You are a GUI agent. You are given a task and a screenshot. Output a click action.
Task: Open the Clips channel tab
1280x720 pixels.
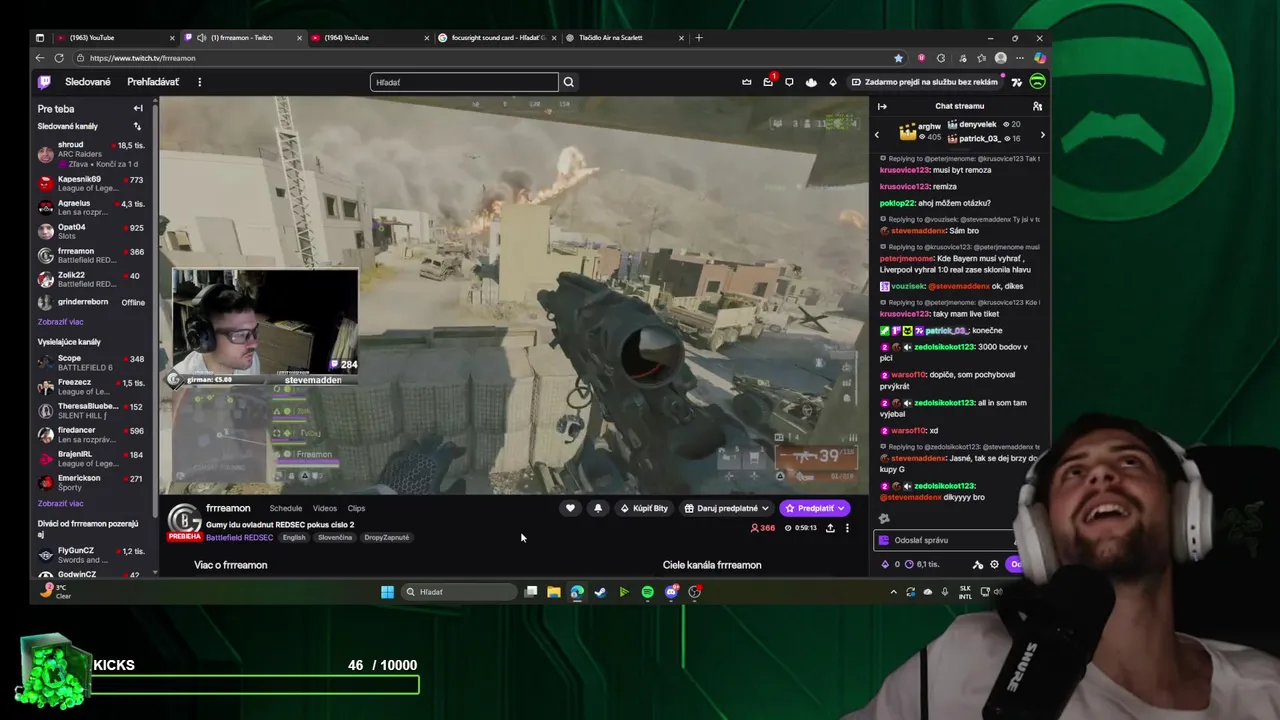(x=356, y=508)
